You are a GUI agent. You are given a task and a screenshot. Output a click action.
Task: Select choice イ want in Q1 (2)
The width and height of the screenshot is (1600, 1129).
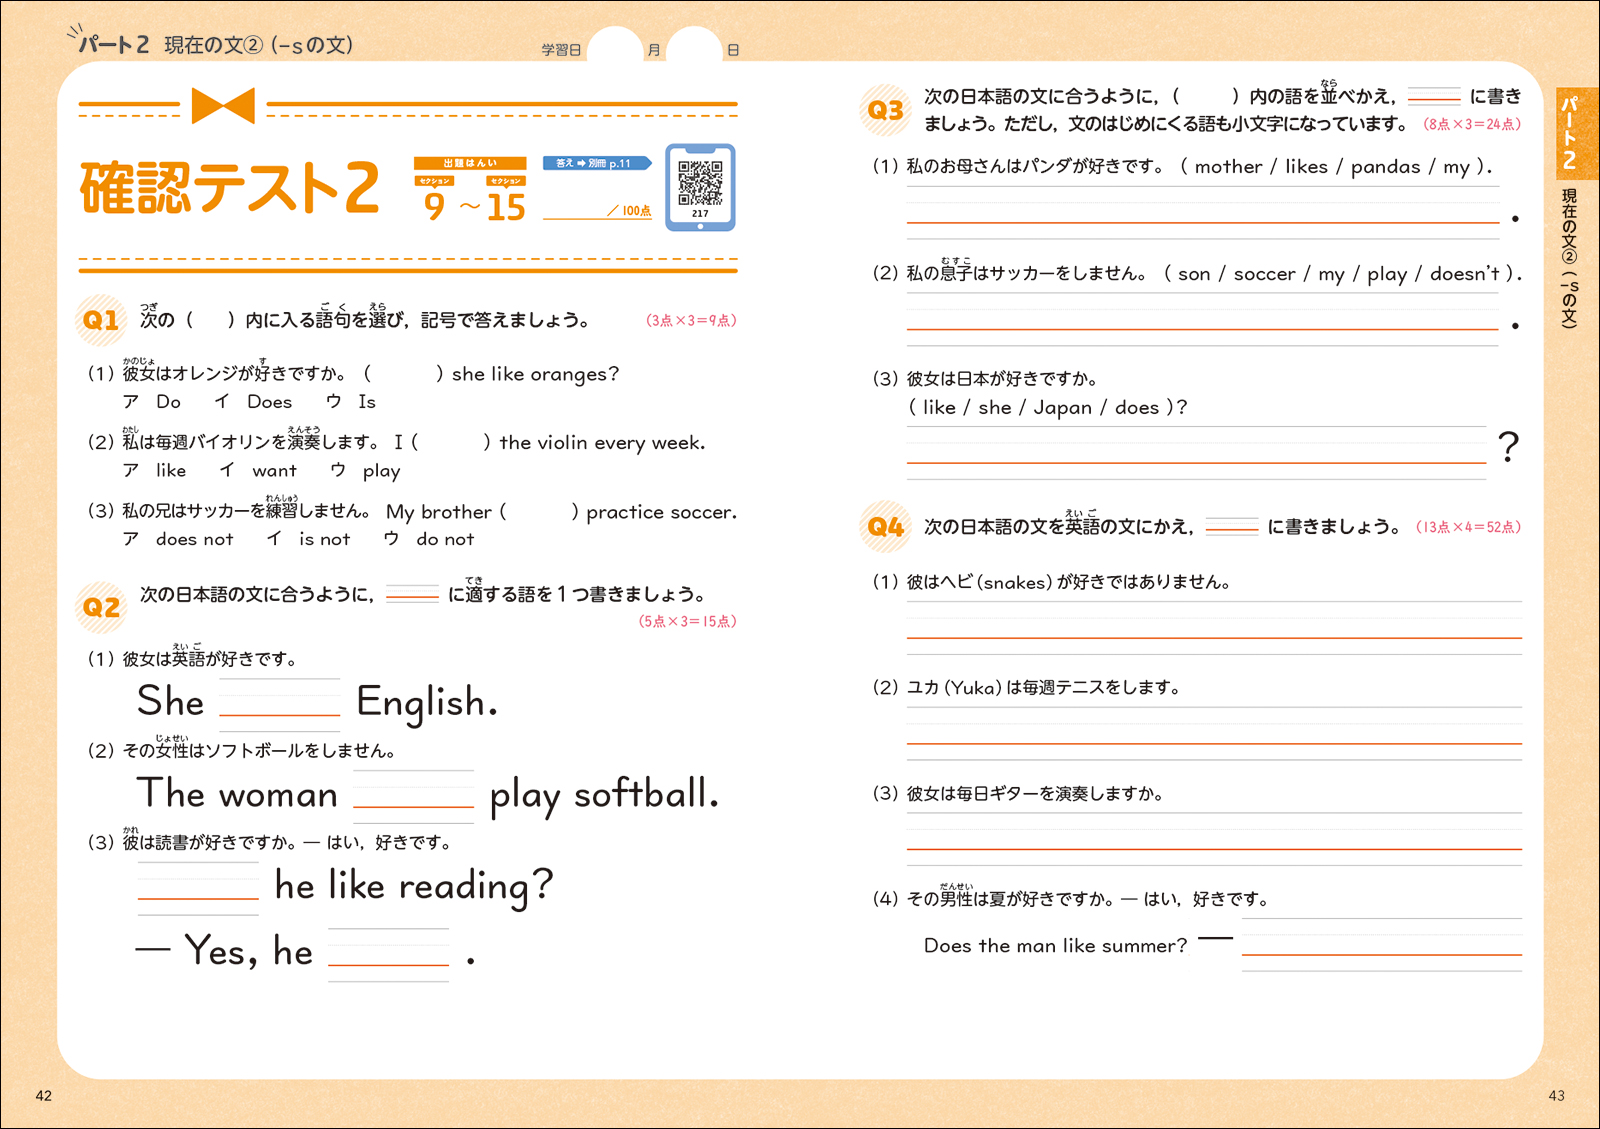point(258,470)
